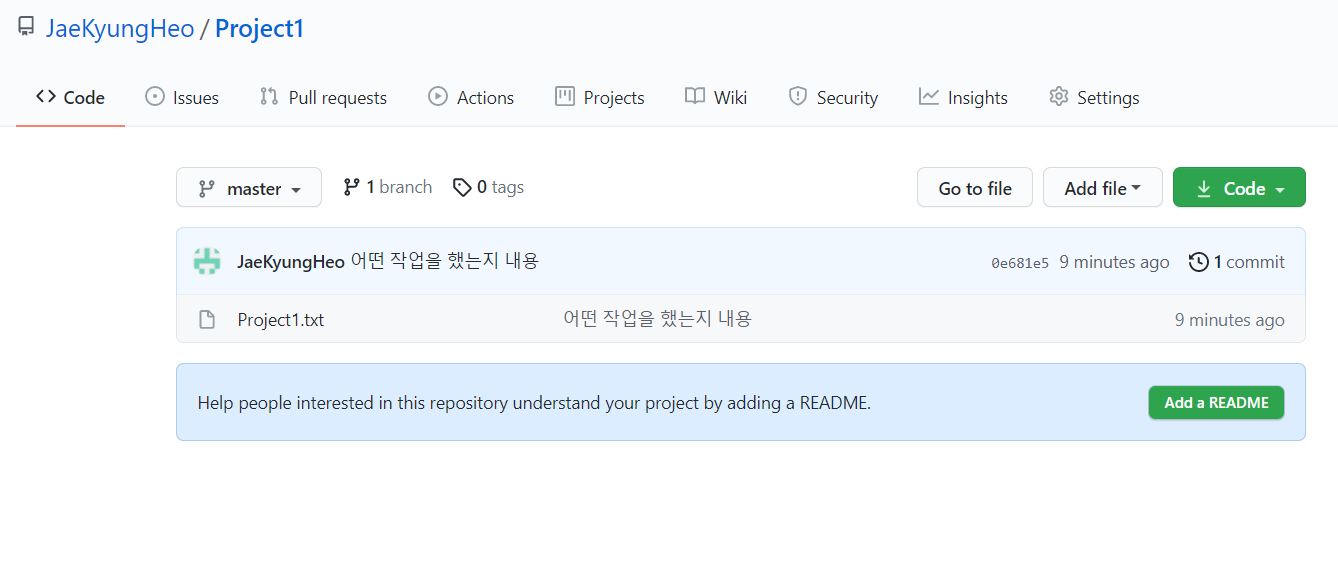
Task: Click '9 minutes ago' beside commit hash
Action: pyautogui.click(x=1114, y=262)
